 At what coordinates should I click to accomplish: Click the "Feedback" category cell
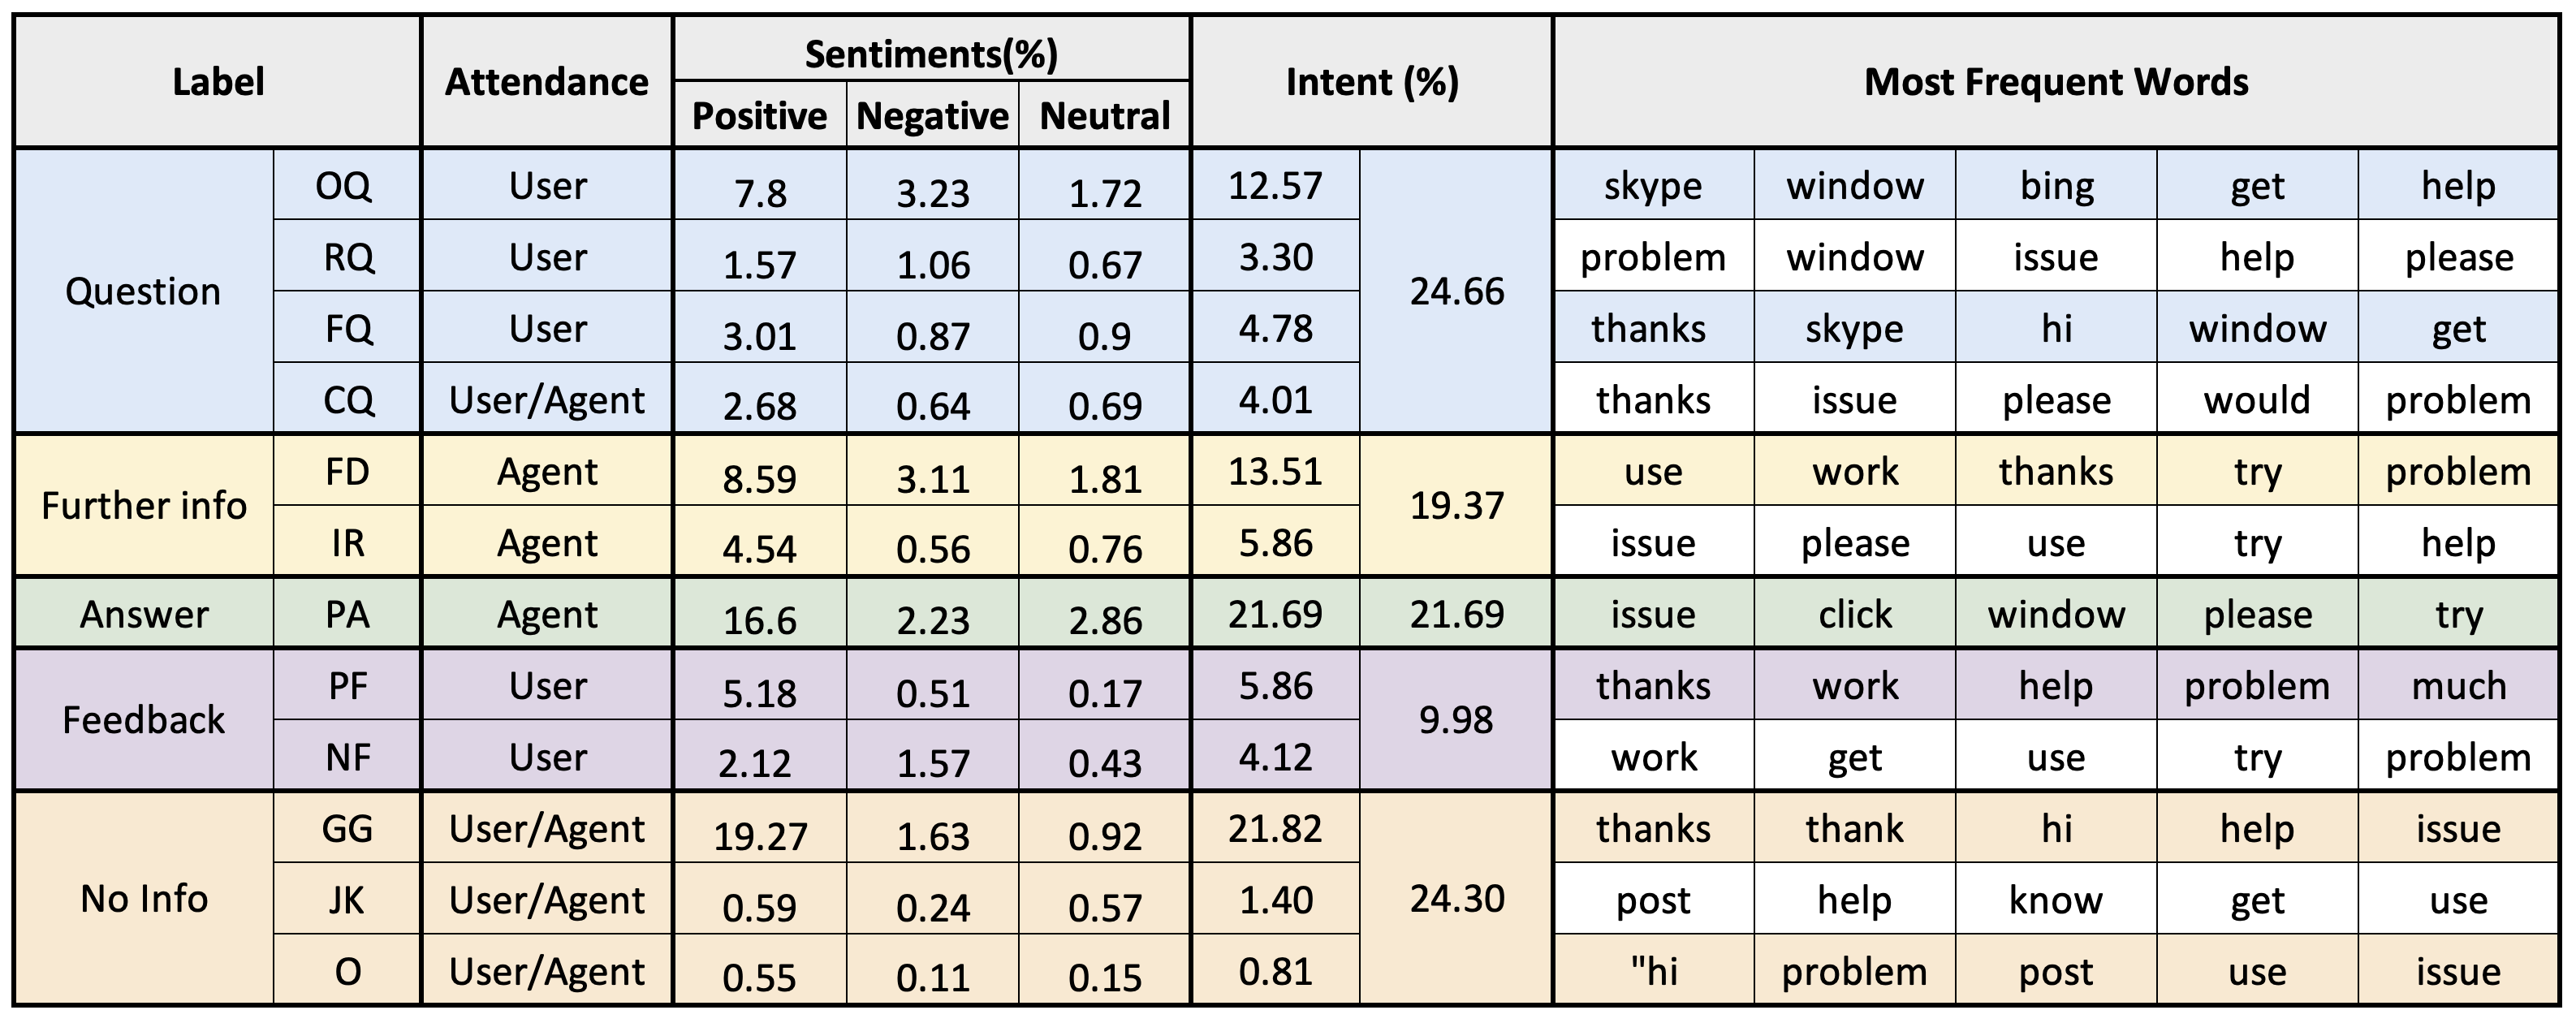coord(143,719)
